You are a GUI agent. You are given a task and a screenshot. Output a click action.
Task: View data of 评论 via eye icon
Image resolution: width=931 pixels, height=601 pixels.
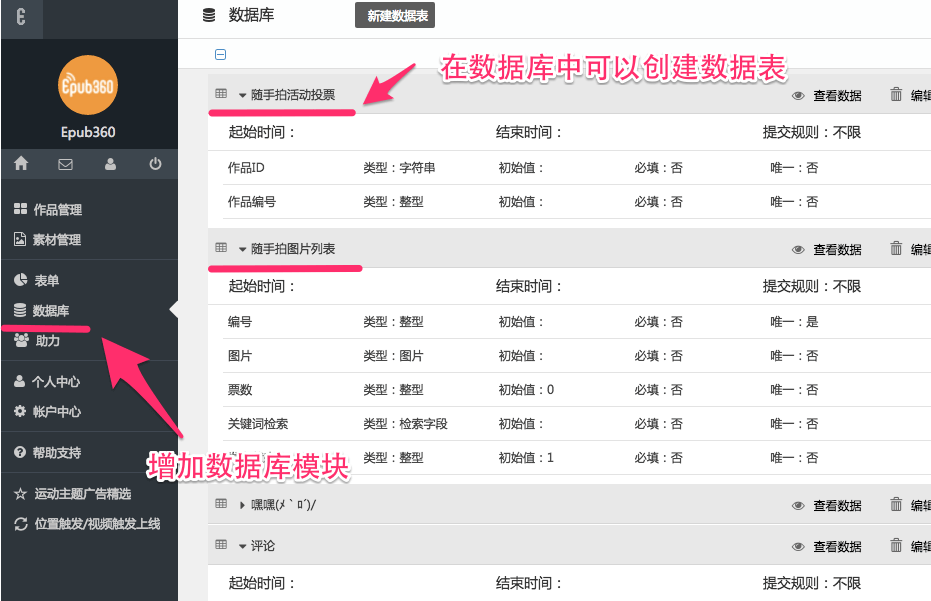[x=799, y=547]
